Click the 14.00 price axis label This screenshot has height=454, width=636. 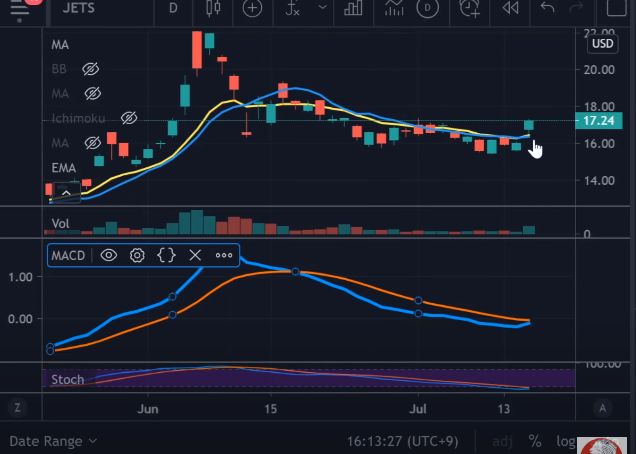click(x=599, y=180)
